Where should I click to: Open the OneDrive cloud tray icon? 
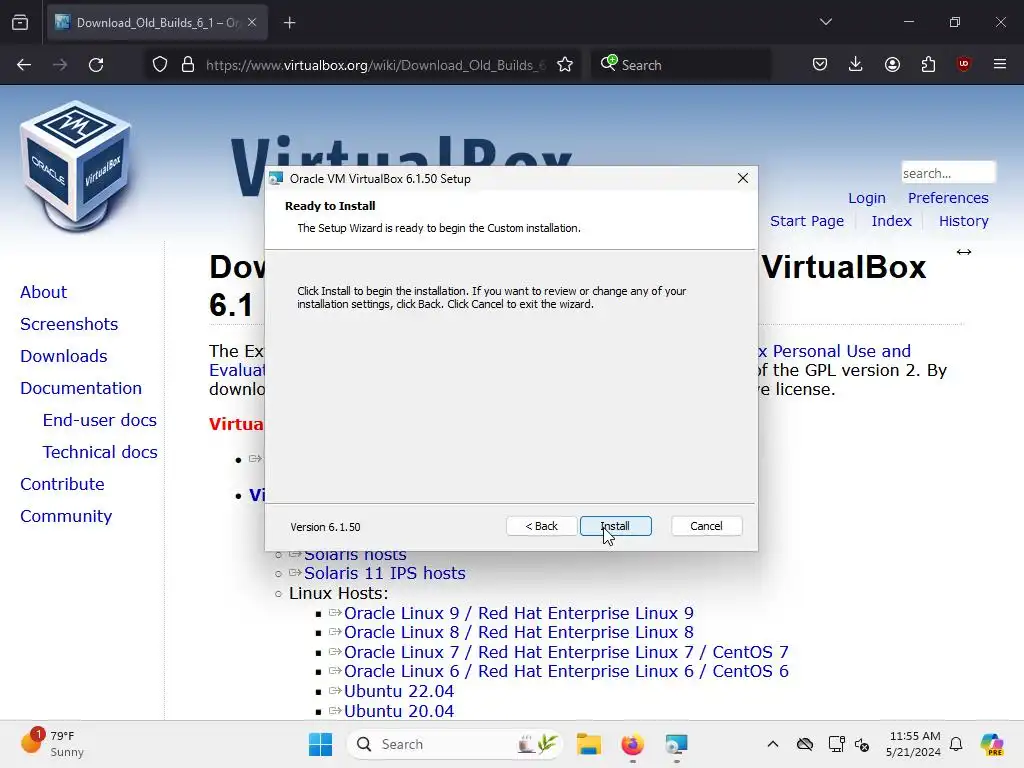point(805,744)
